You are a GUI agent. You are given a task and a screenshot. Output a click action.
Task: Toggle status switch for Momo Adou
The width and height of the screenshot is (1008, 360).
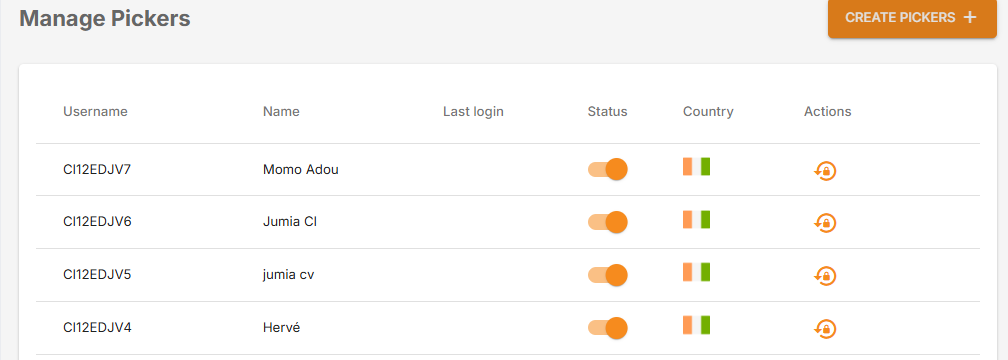pos(608,170)
